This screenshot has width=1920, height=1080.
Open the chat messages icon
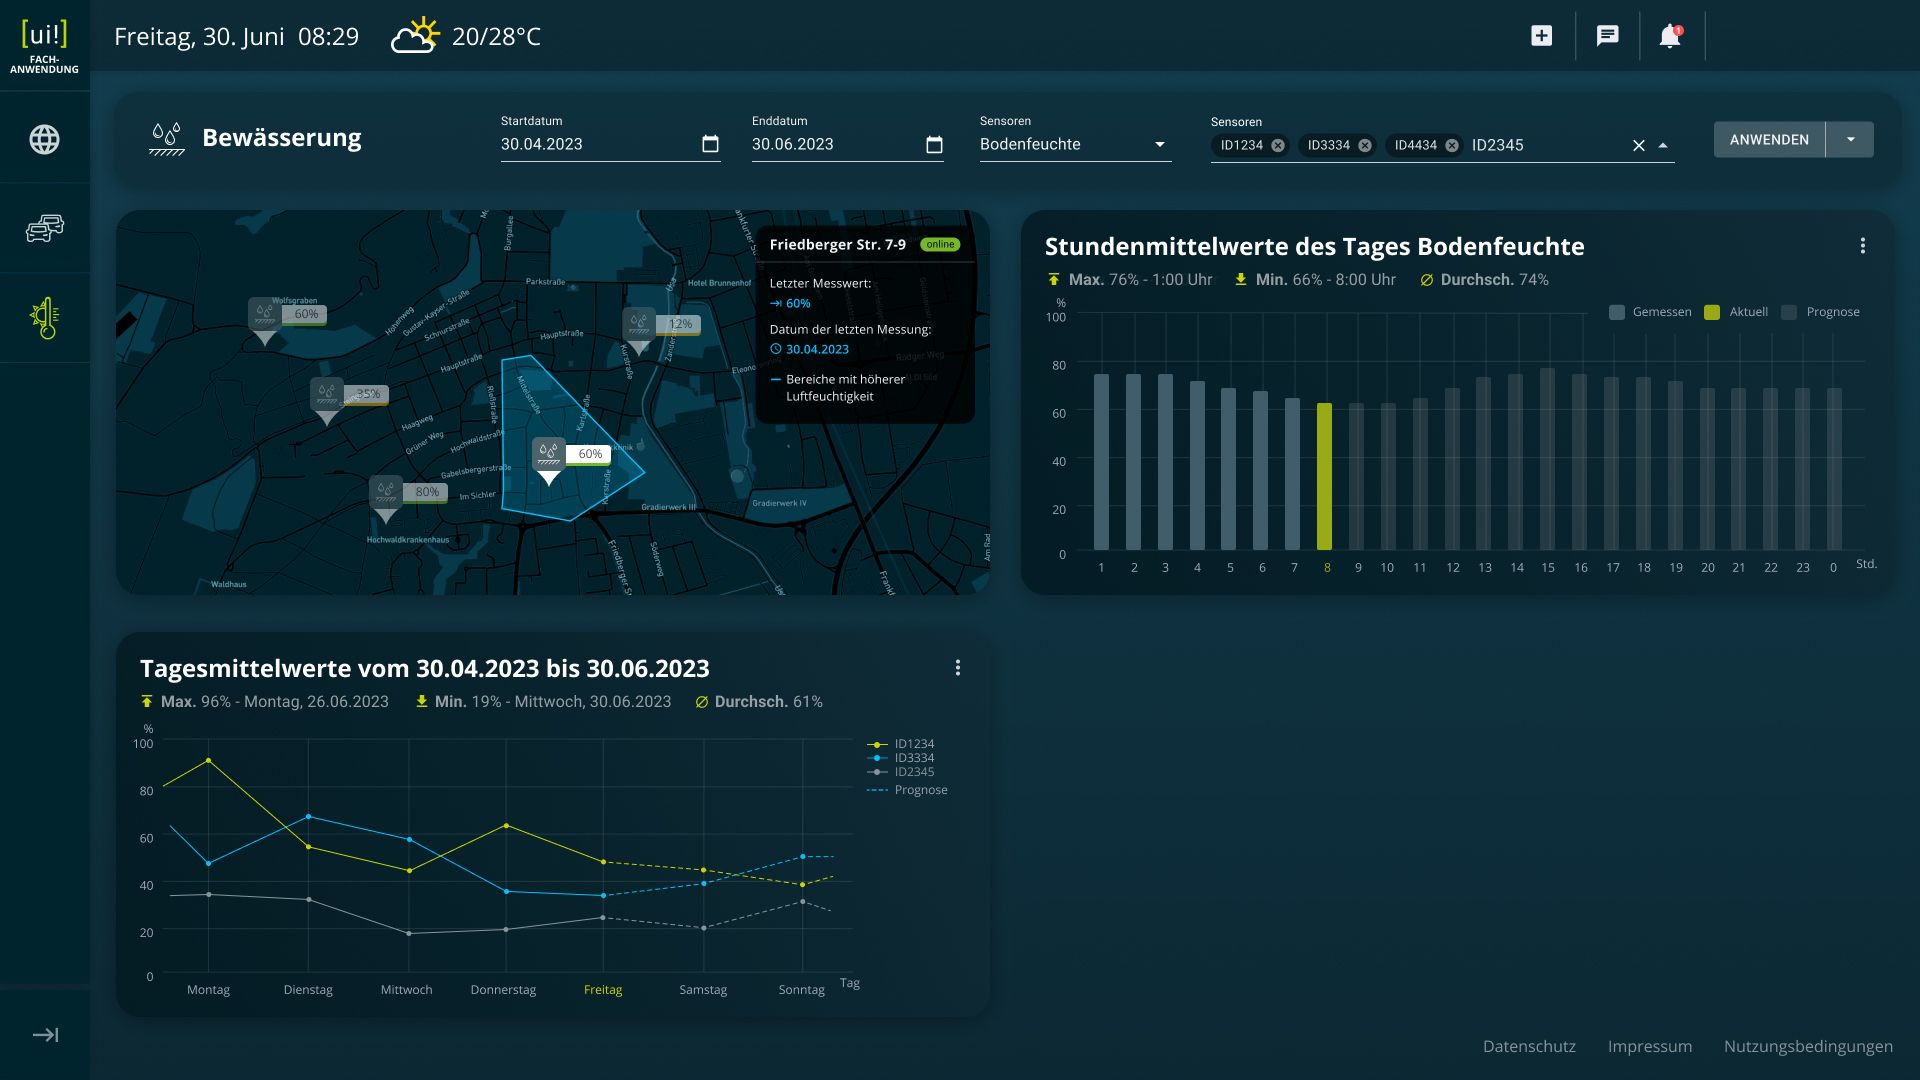(1607, 36)
